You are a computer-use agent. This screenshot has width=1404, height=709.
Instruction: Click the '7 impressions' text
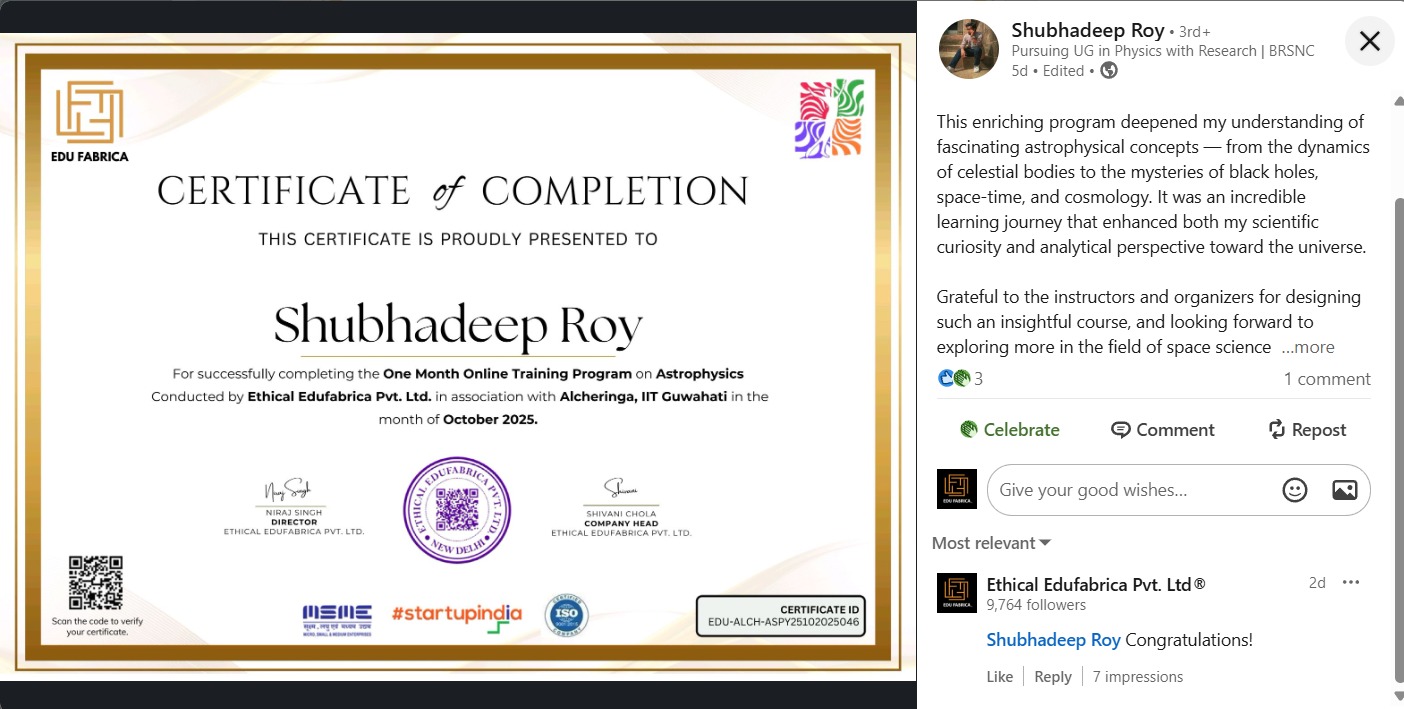[1138, 677]
